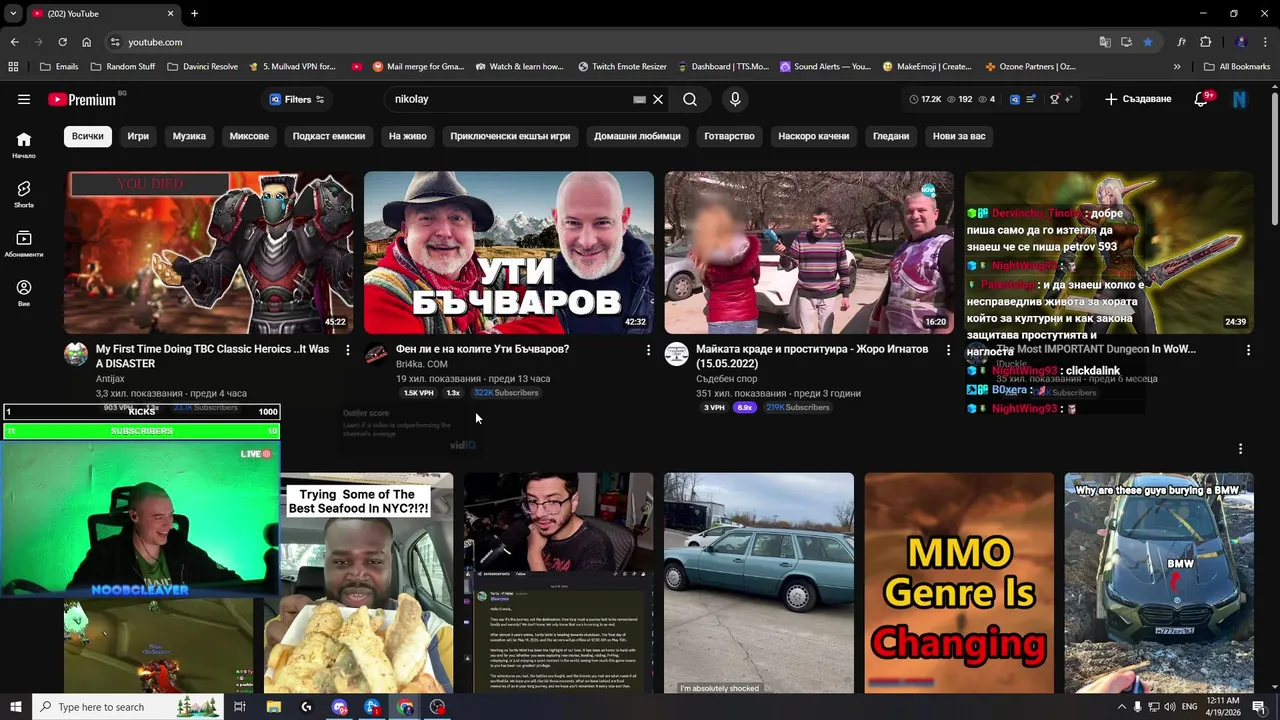Clear the search text with the X
The width and height of the screenshot is (1280, 720).
658,99
